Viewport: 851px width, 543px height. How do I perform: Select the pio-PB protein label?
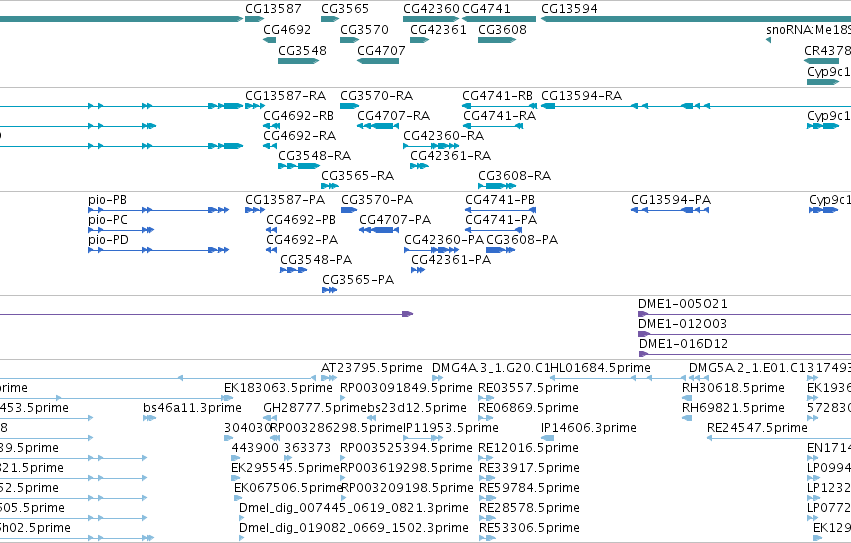[x=107, y=200]
